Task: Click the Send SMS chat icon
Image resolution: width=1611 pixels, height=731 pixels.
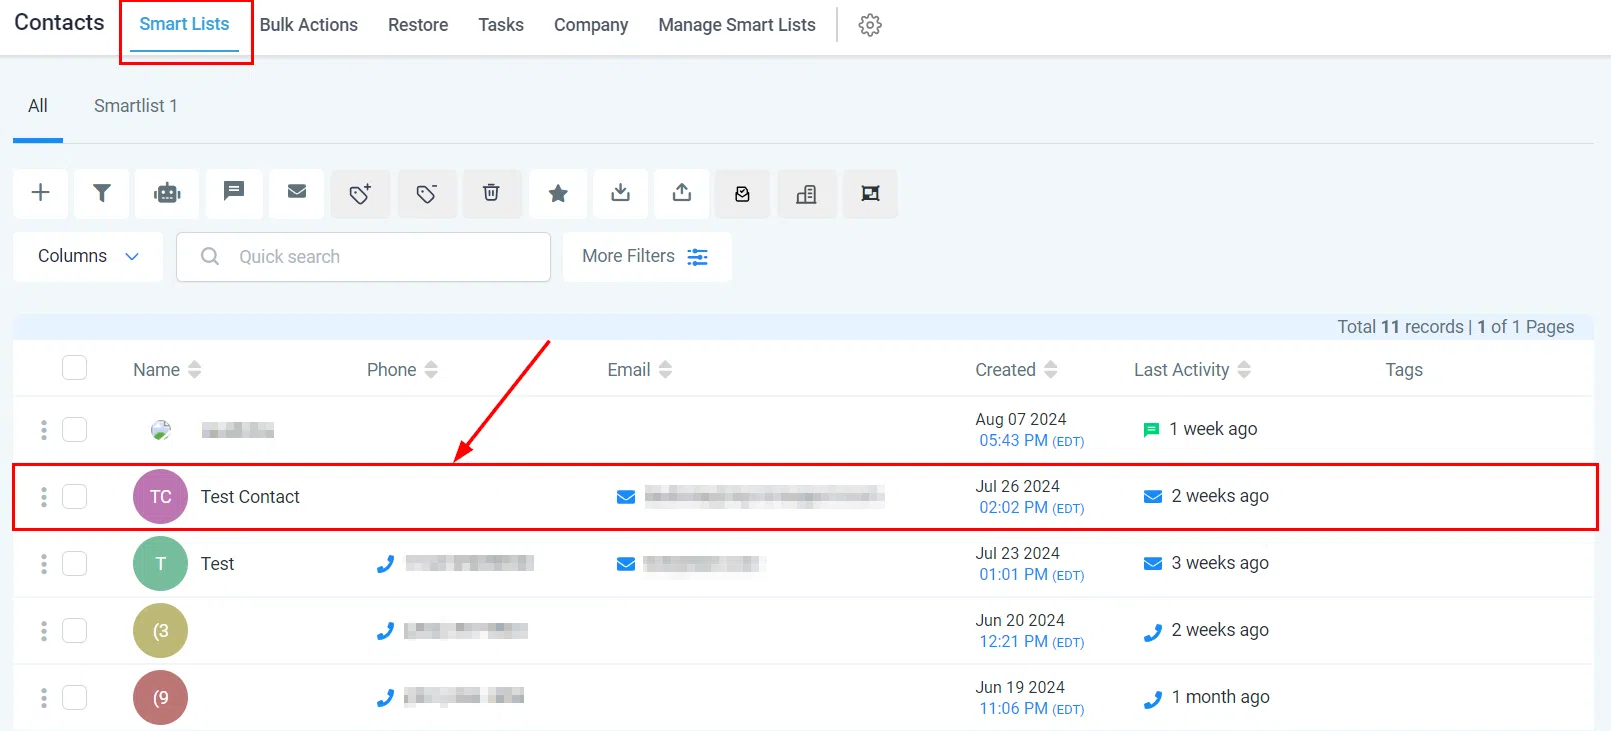Action: 234,193
